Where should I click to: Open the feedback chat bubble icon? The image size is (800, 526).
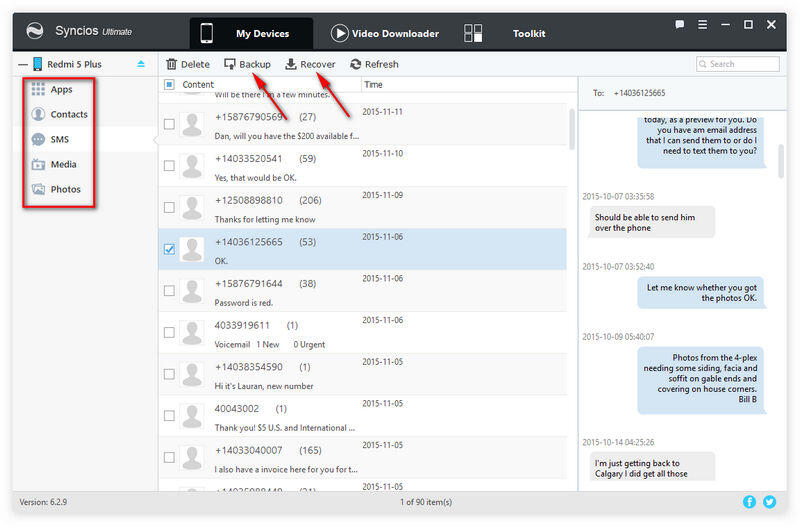[680, 24]
